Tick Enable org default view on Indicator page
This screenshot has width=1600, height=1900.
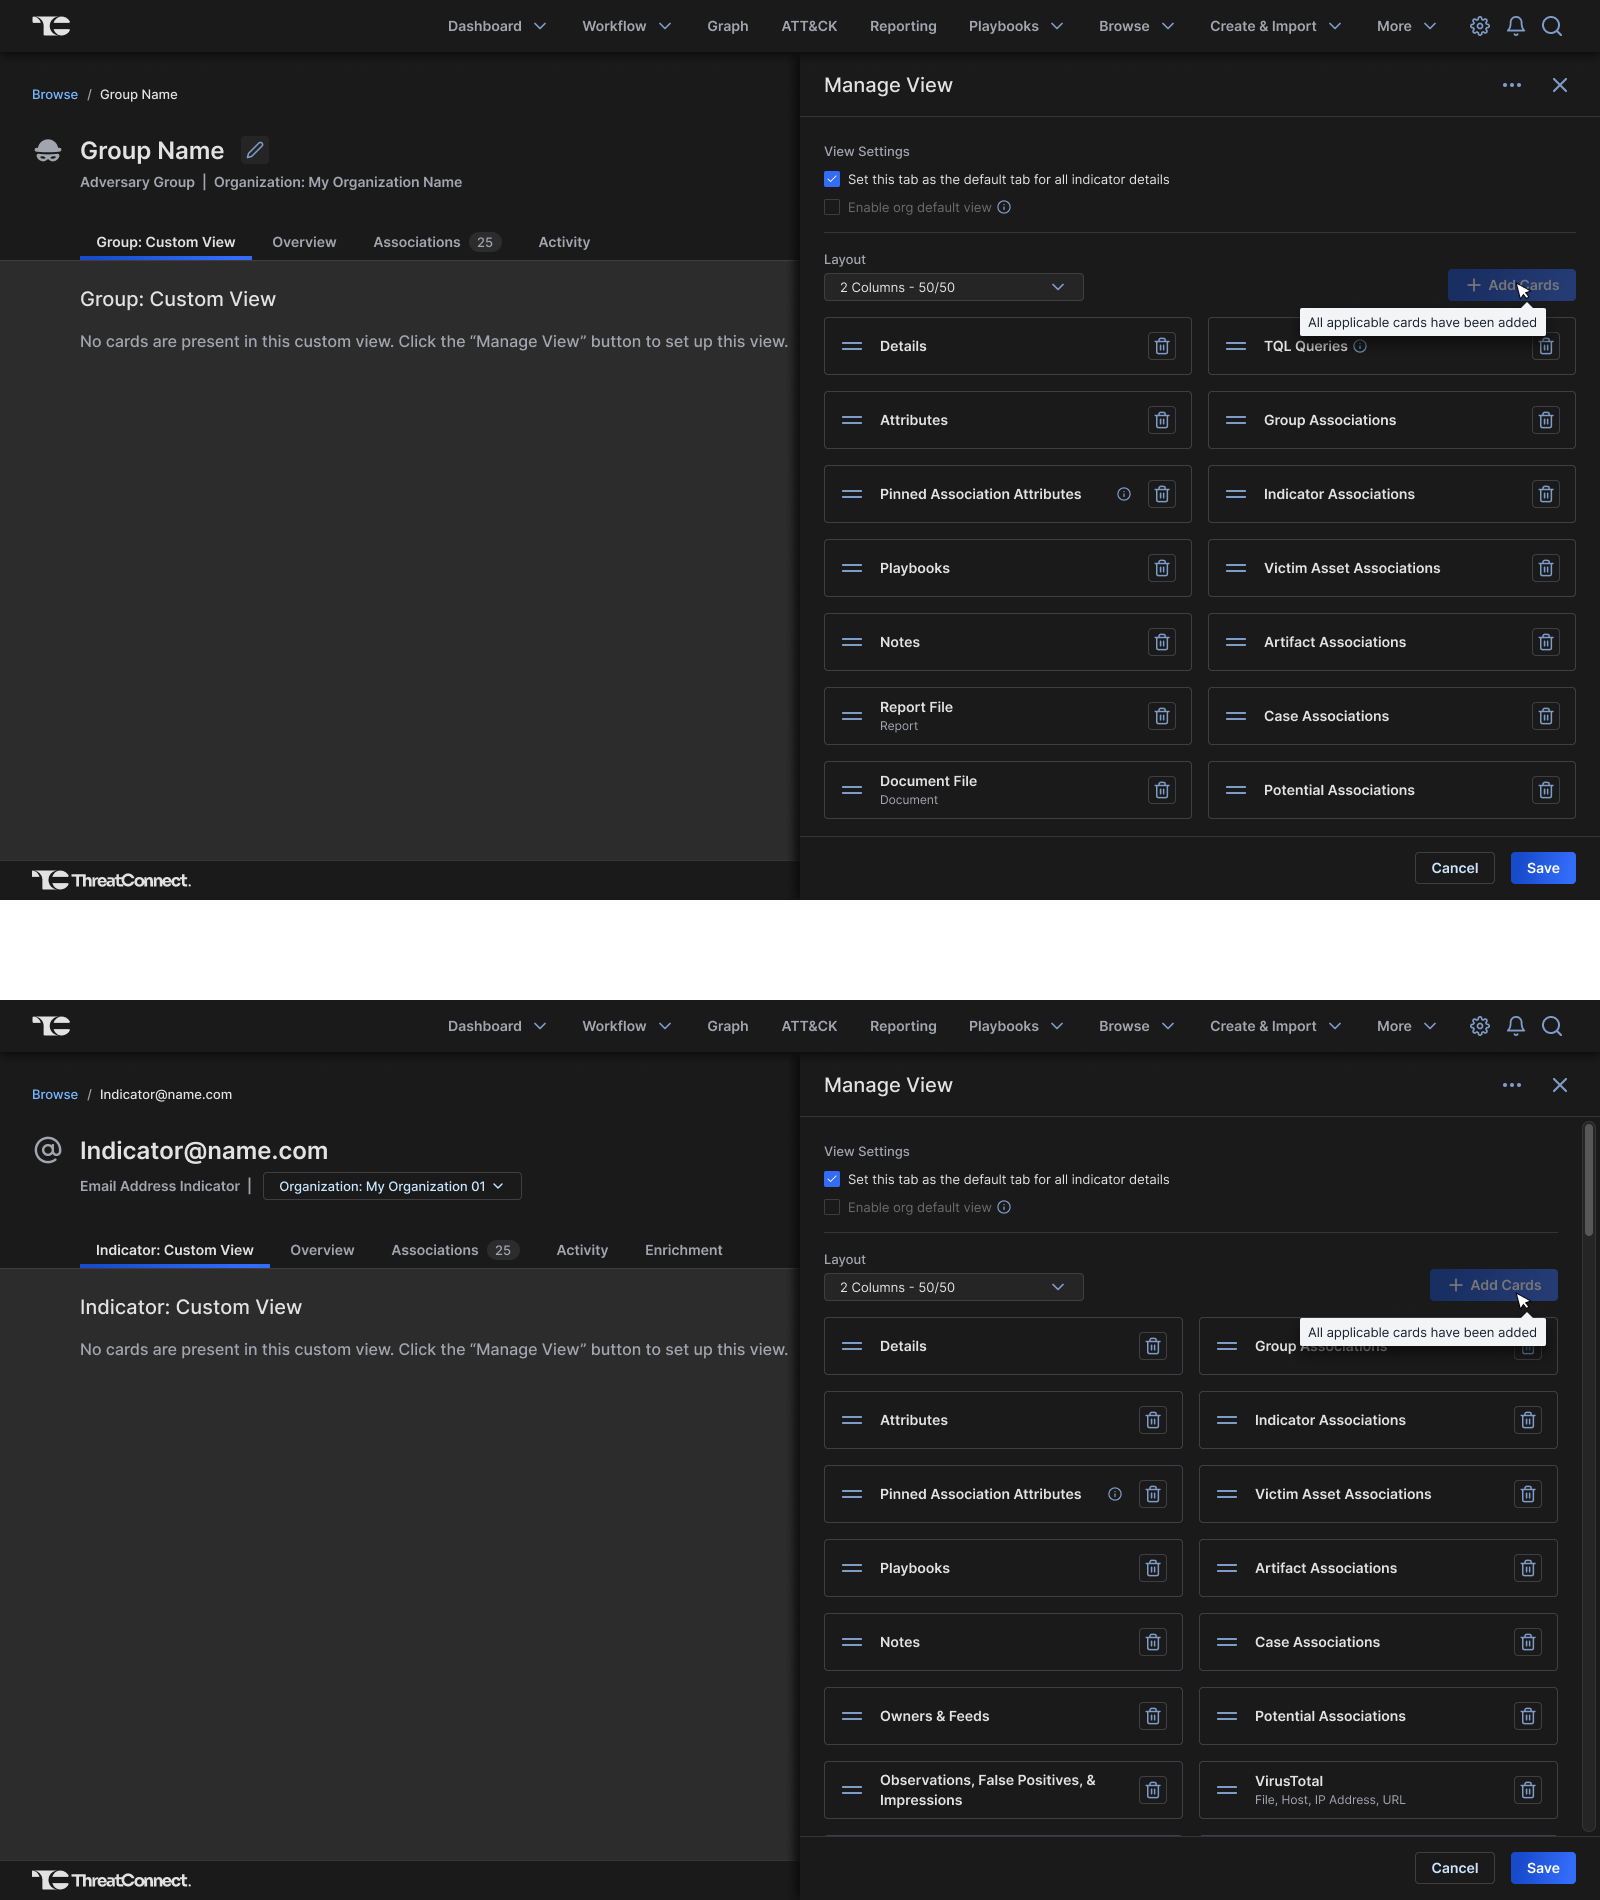pyautogui.click(x=832, y=1208)
